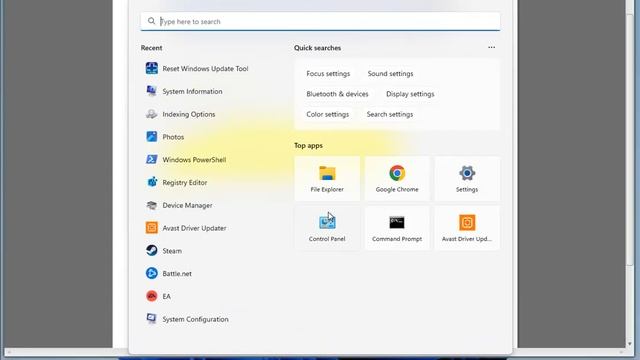Launch Indexing Options via its icon
This screenshot has width=640, height=360.
click(x=151, y=114)
